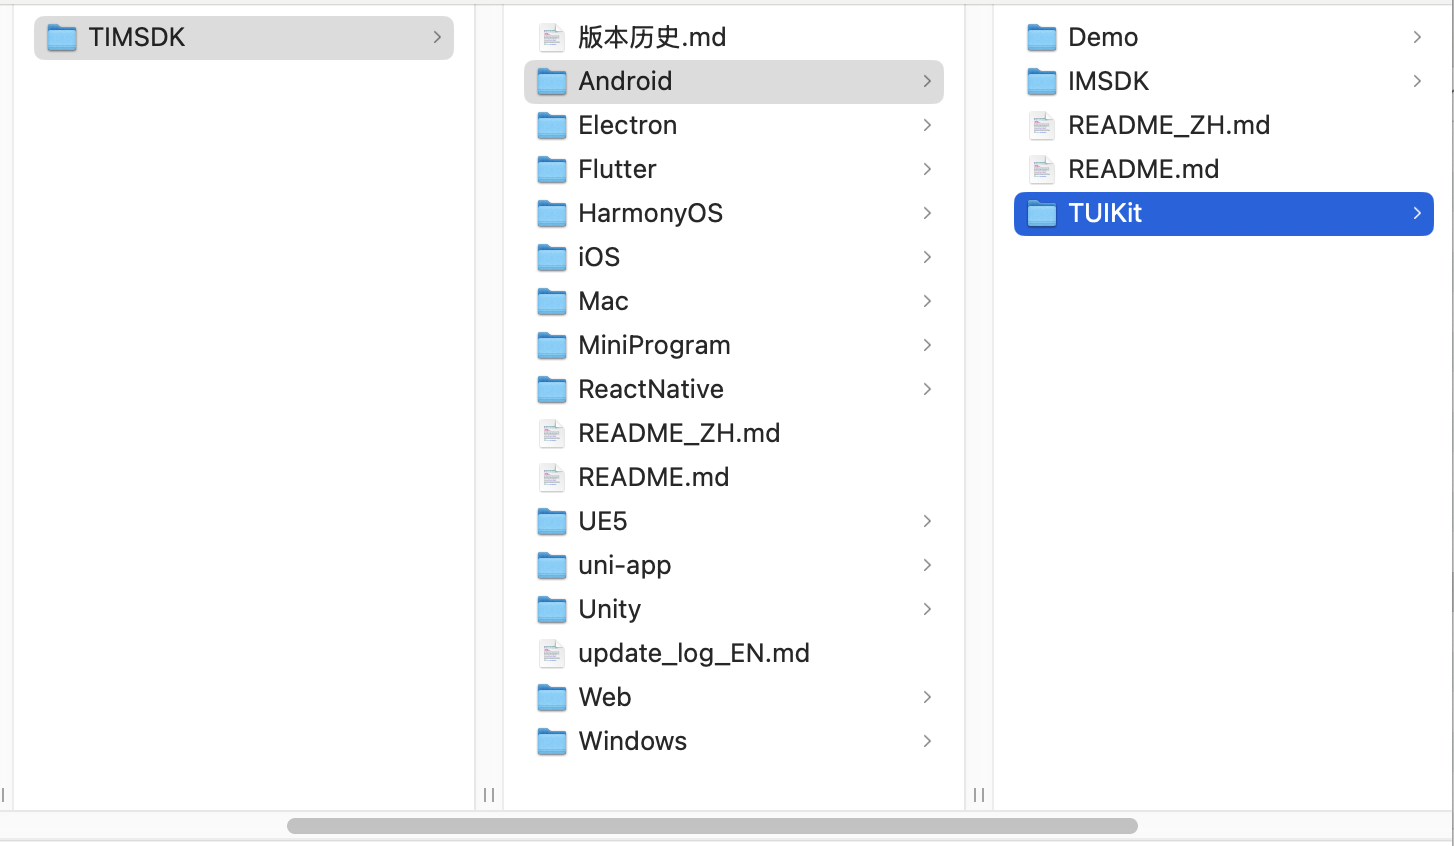Screen dimensions: 1454x846
Task: Click the "版本历史.md" file name
Action: click(x=652, y=37)
